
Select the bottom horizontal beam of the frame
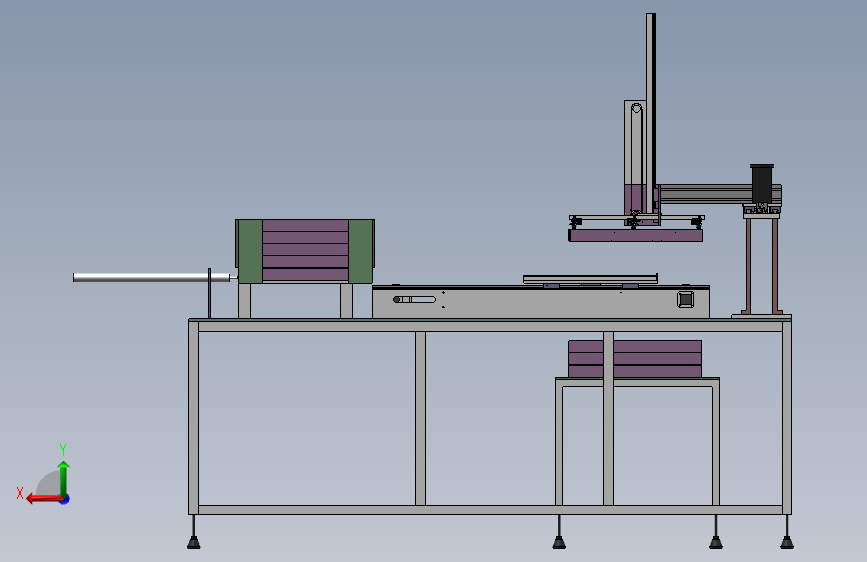490,510
